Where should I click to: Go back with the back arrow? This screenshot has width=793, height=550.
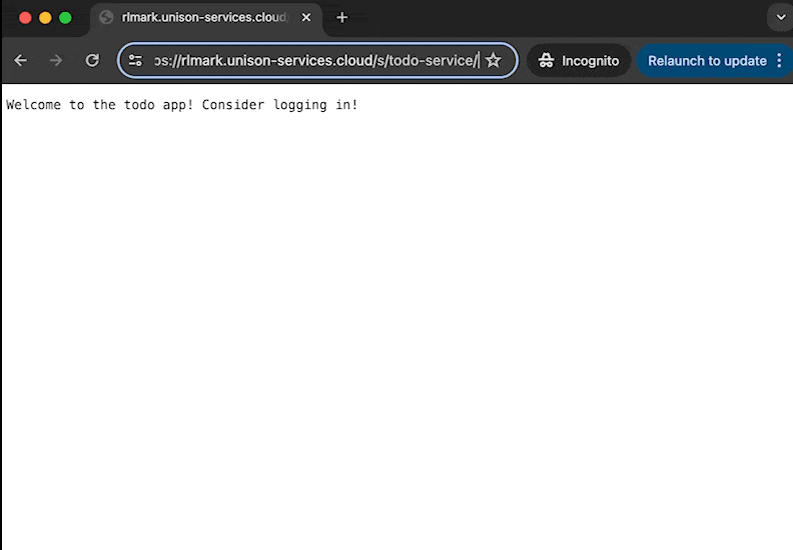click(x=21, y=61)
